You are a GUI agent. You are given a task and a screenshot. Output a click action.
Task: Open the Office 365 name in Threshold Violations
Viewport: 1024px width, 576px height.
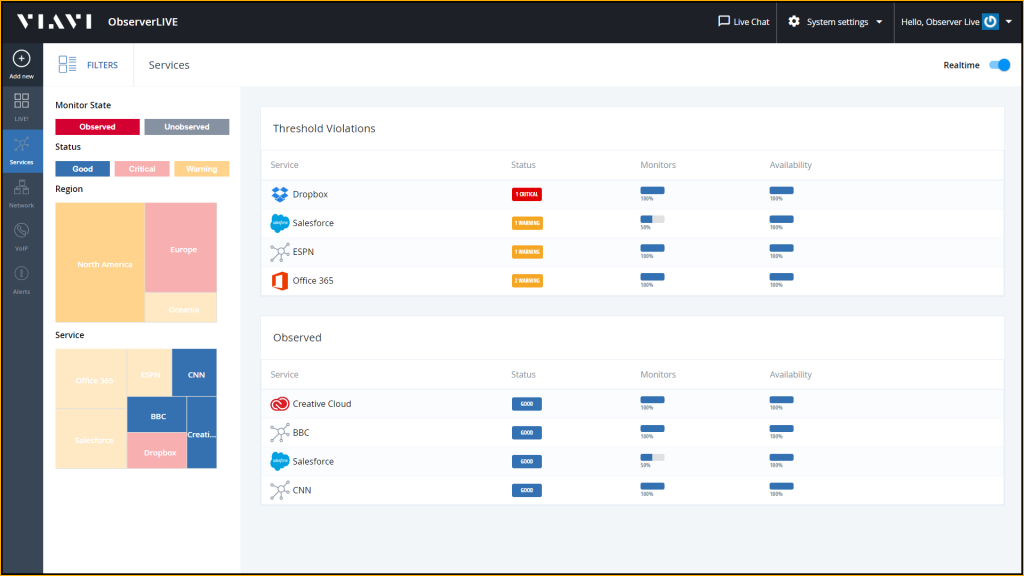point(313,280)
